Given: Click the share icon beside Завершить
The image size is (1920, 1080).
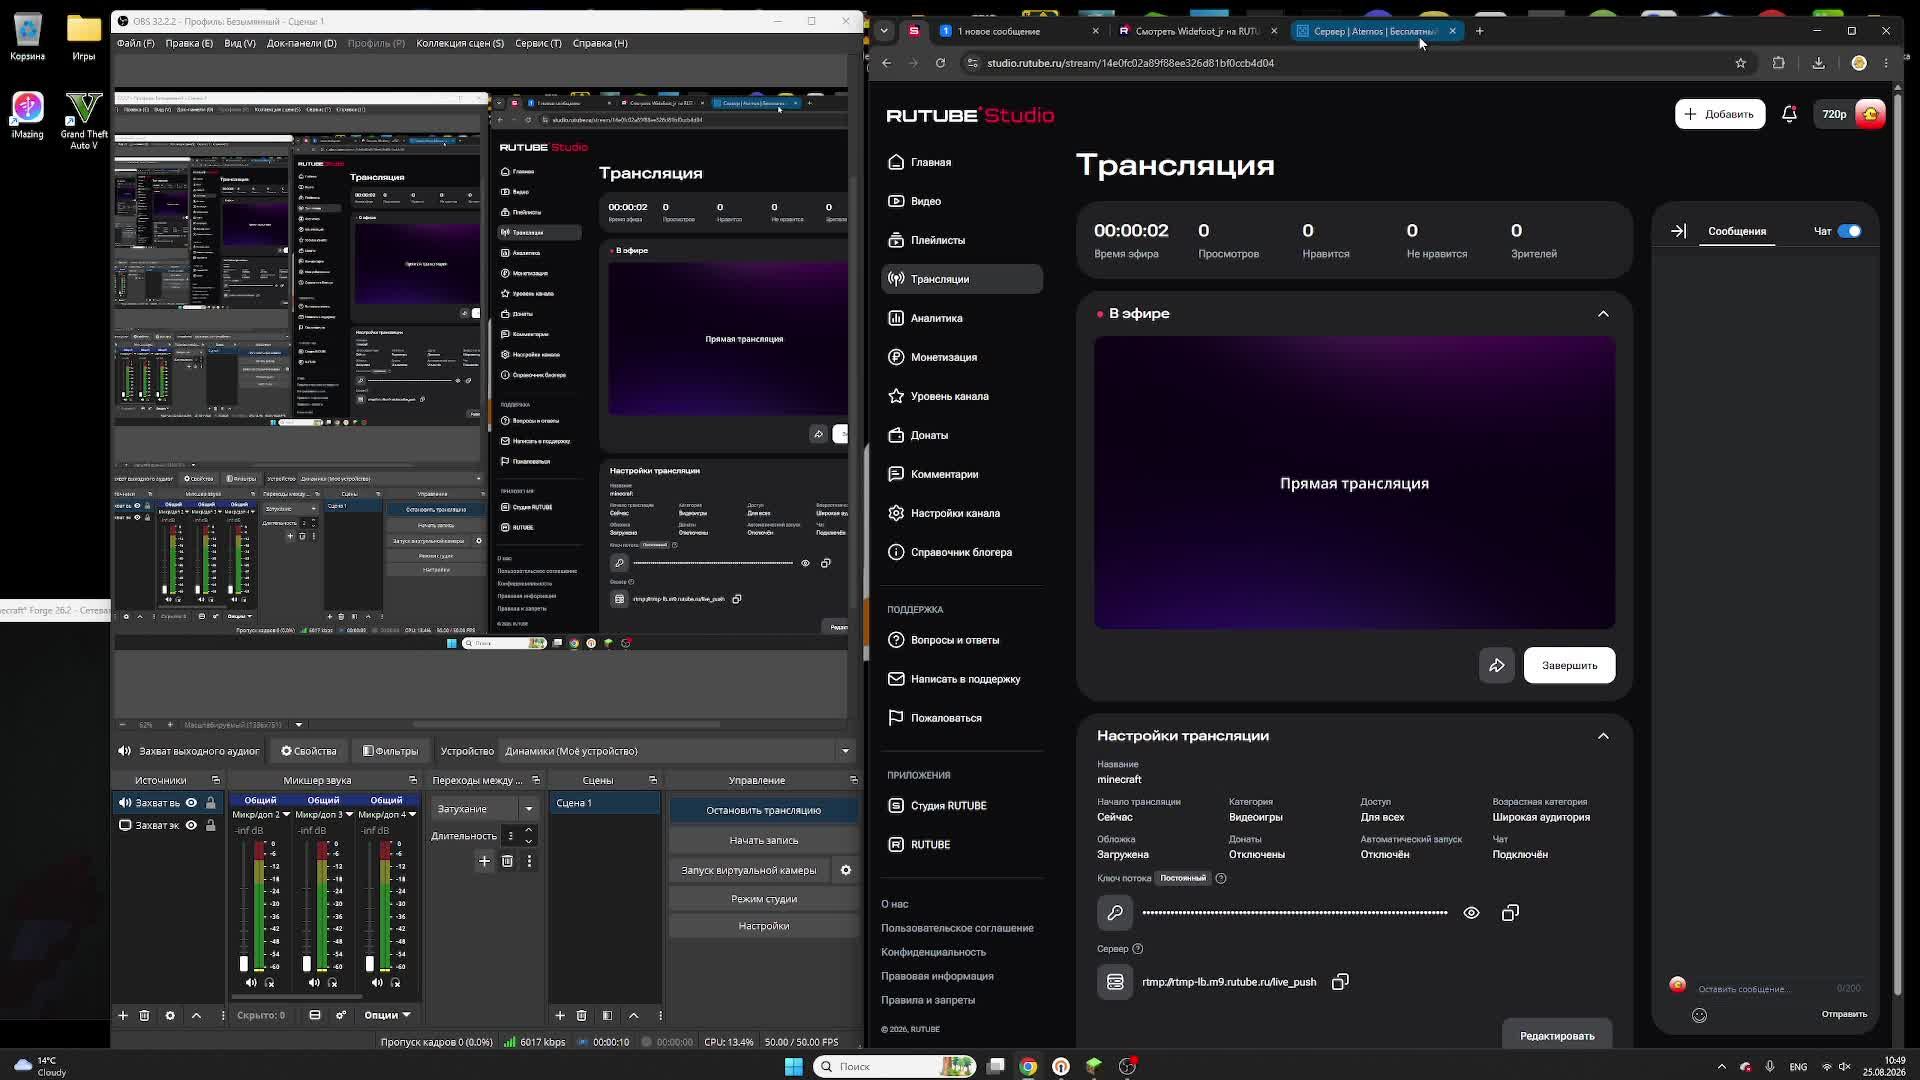Looking at the screenshot, I should pyautogui.click(x=1497, y=665).
